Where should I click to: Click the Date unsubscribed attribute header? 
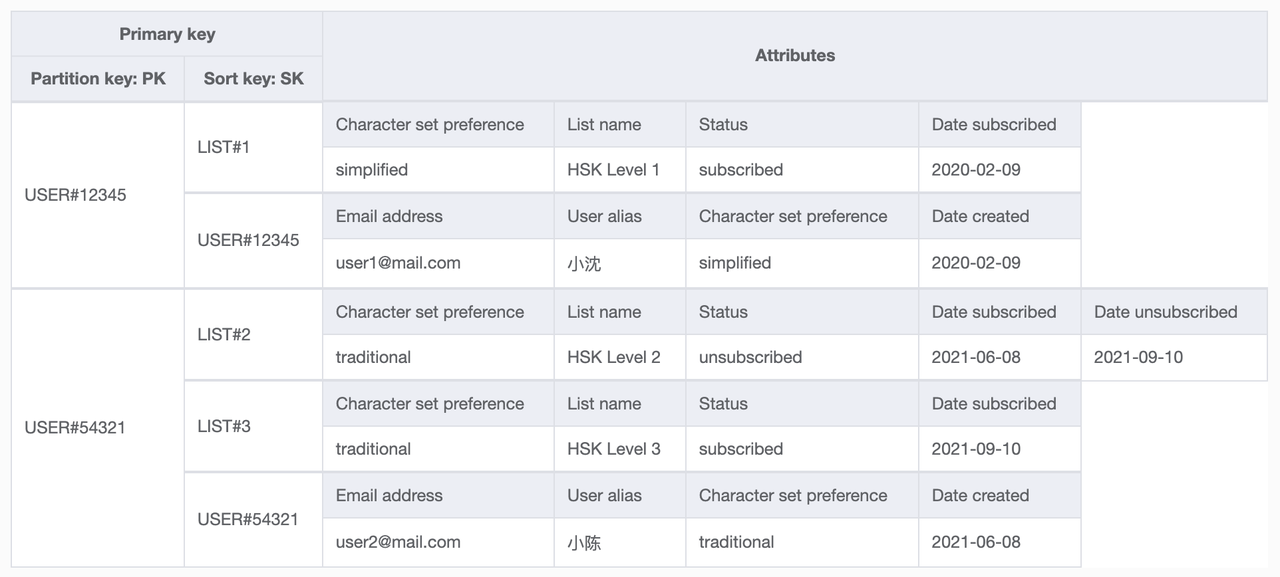[x=1165, y=312]
